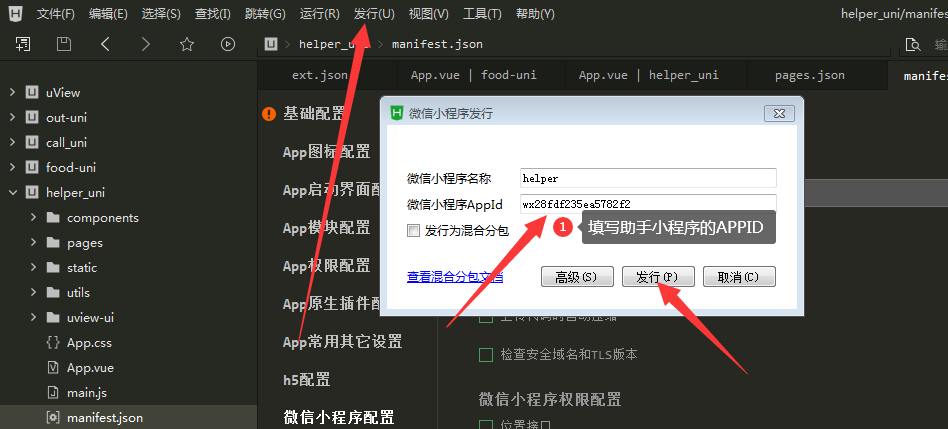Image resolution: width=948 pixels, height=429 pixels.
Task: Click the utils folder icon
Action: coord(53,292)
